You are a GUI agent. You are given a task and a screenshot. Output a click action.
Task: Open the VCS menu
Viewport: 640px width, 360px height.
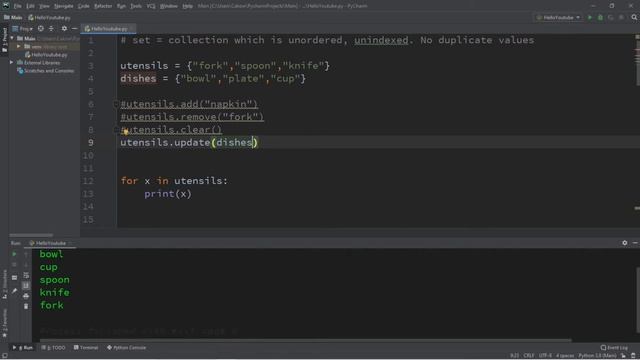(151, 6)
